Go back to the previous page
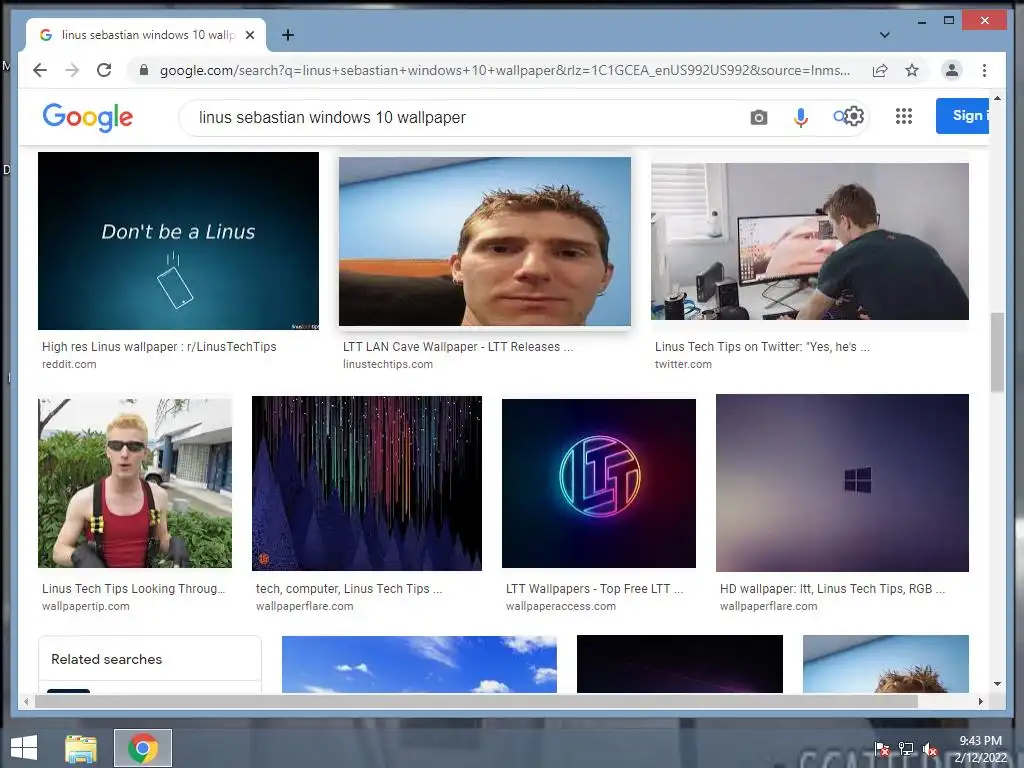This screenshot has width=1024, height=768. click(40, 70)
